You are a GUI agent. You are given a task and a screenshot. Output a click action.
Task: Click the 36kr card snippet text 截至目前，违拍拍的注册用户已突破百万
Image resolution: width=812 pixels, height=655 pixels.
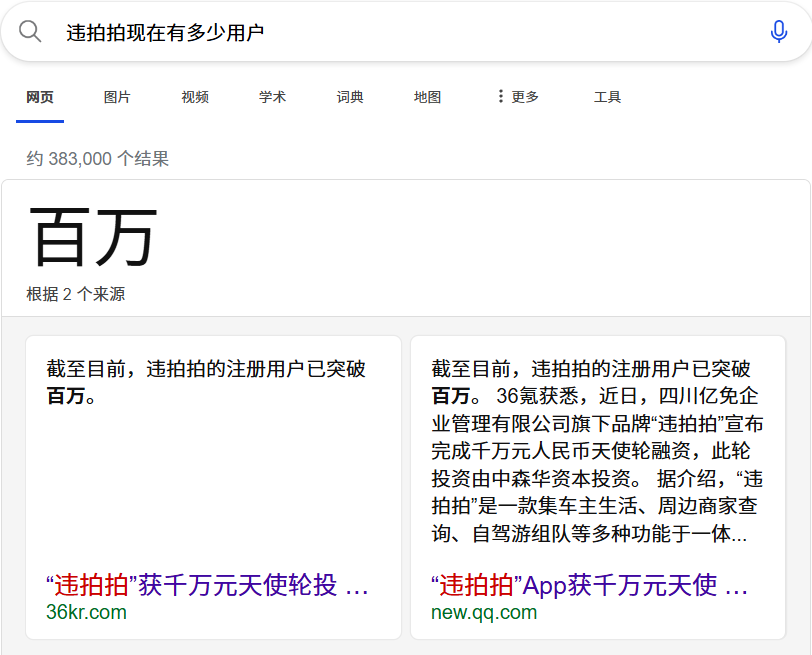coord(206,382)
